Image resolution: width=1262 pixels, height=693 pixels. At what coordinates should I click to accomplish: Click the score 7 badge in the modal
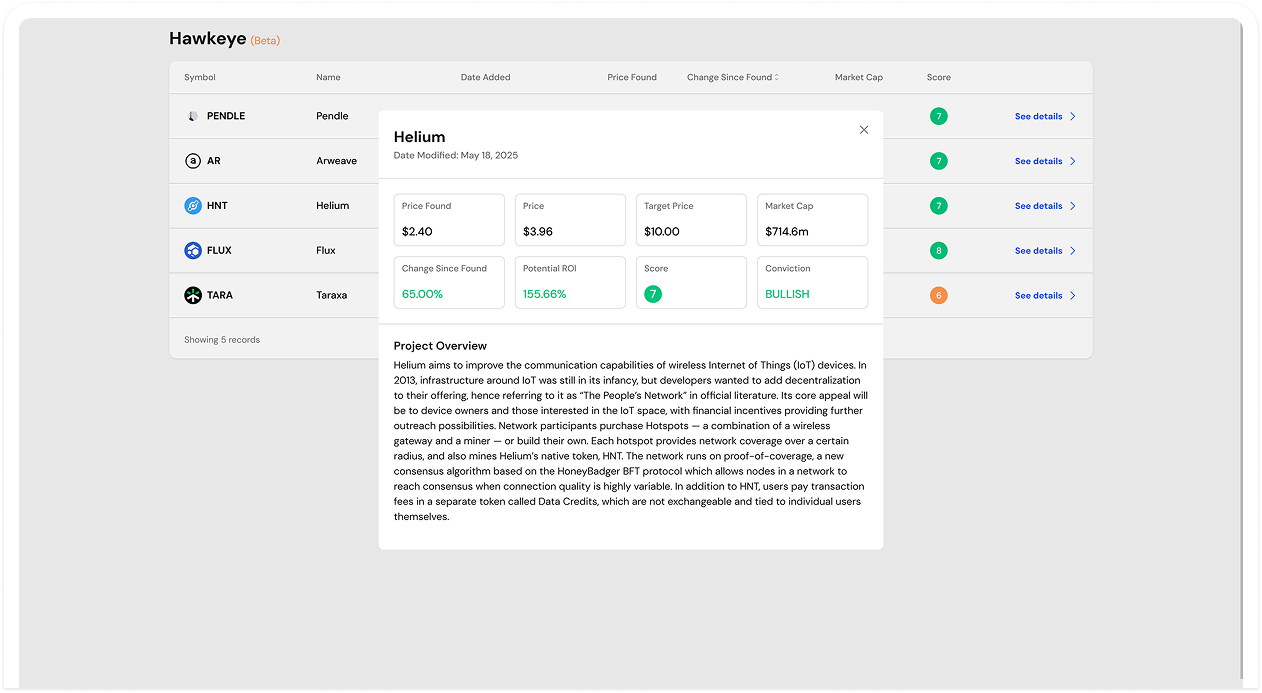click(x=652, y=294)
